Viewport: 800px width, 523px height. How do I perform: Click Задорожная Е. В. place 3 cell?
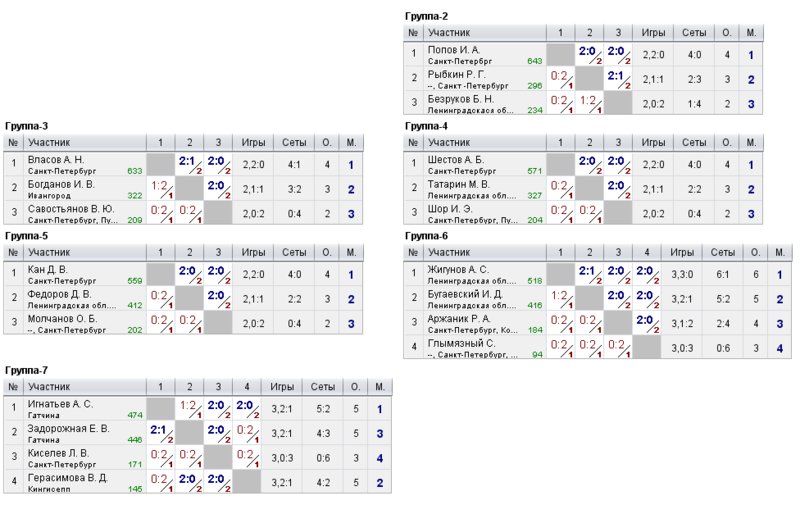(380, 434)
